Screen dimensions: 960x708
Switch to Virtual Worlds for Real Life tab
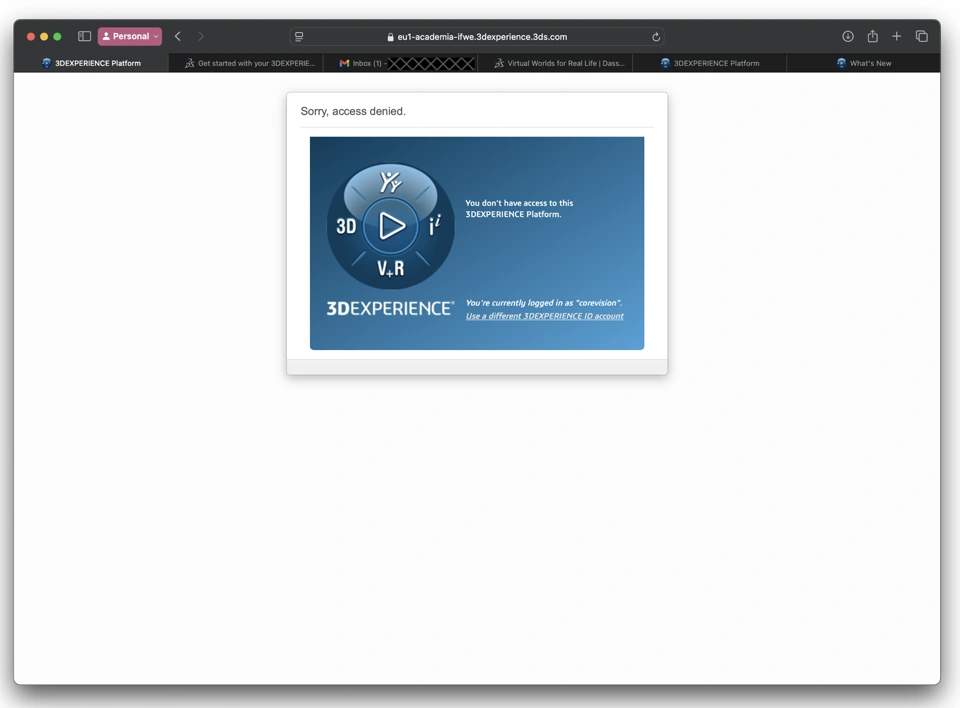555,63
